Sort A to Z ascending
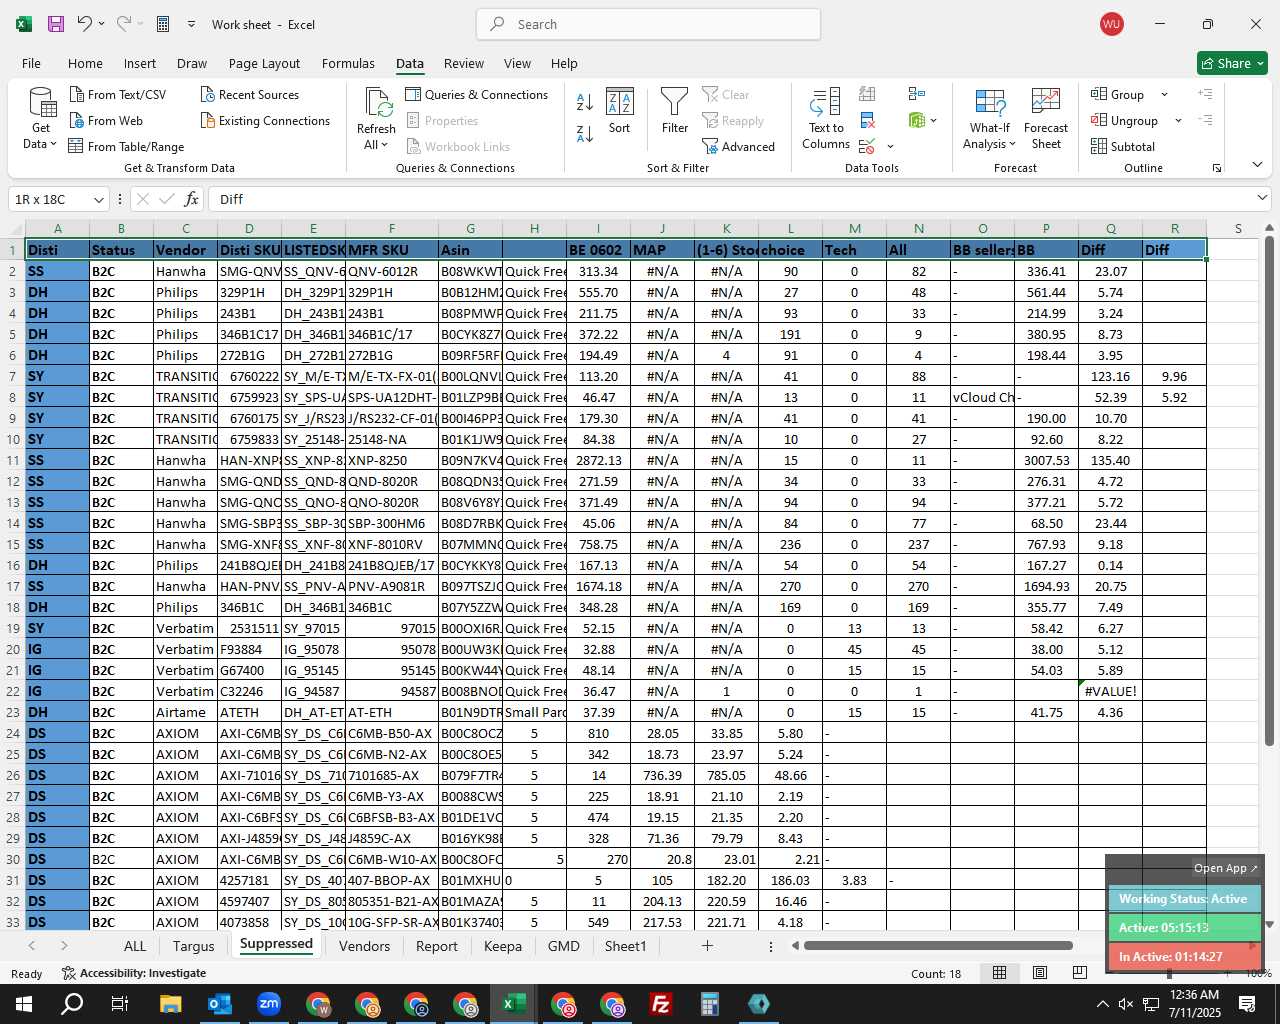Screen dimensions: 1280x1024 [585, 102]
